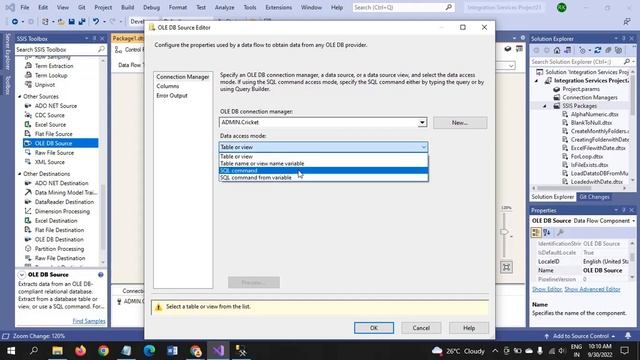Collapse the Other Destinations group
This screenshot has height=360, width=640.
pyautogui.click(x=20, y=174)
